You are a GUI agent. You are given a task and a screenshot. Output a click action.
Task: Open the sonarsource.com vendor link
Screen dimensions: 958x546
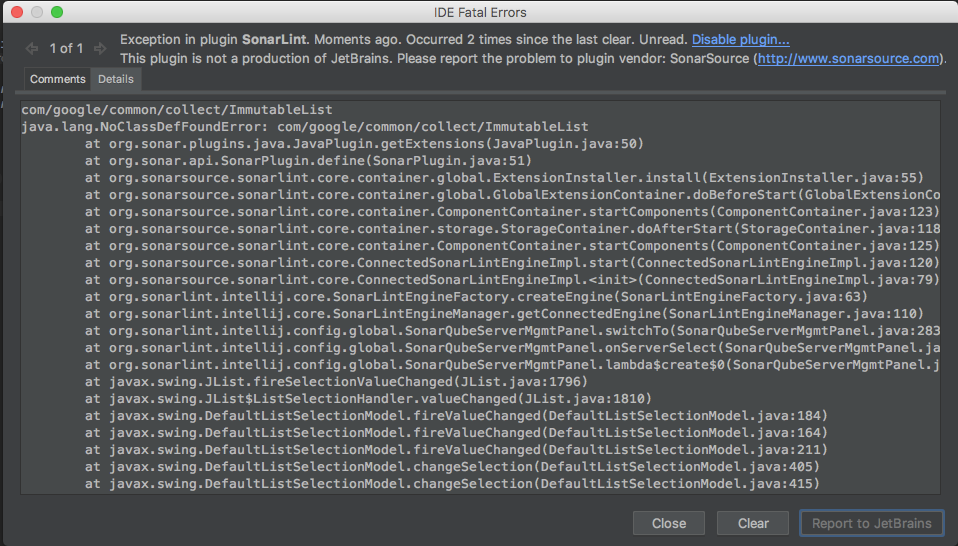849,59
